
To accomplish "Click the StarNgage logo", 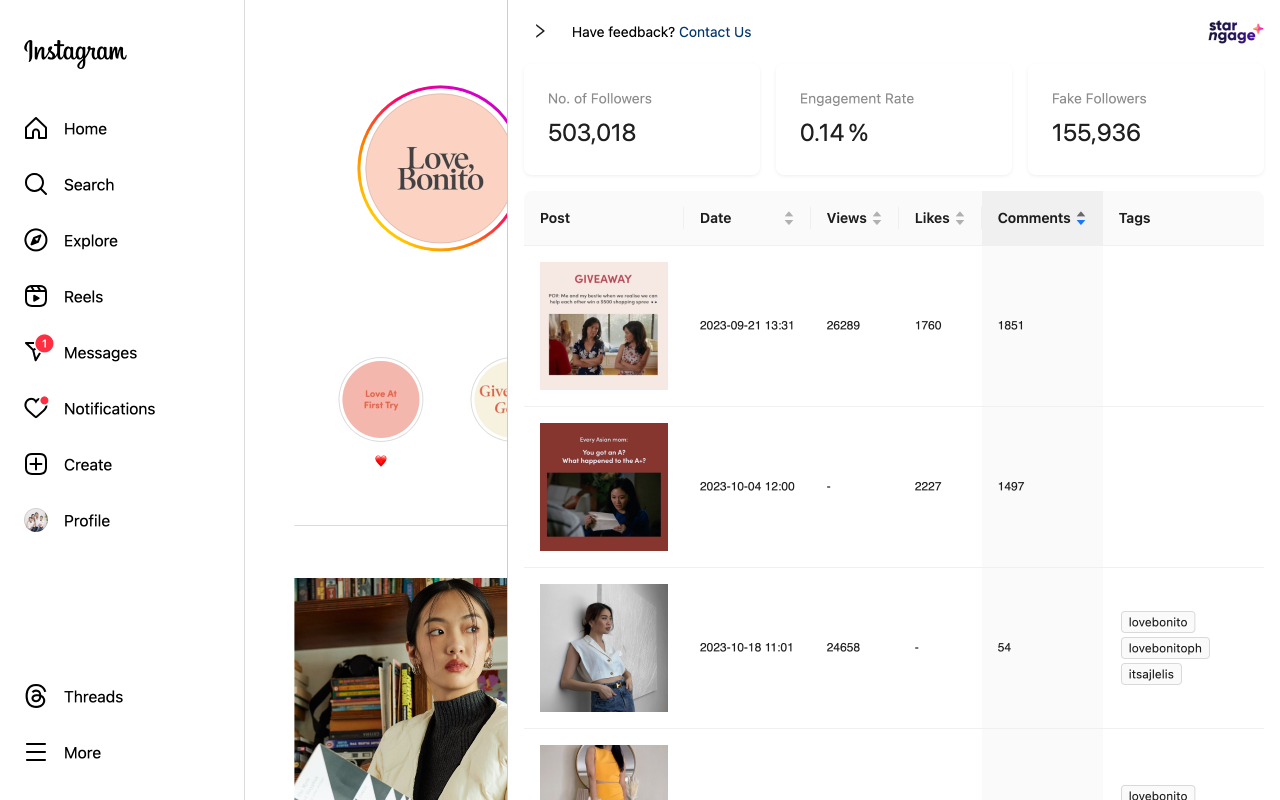I will 1235,31.
